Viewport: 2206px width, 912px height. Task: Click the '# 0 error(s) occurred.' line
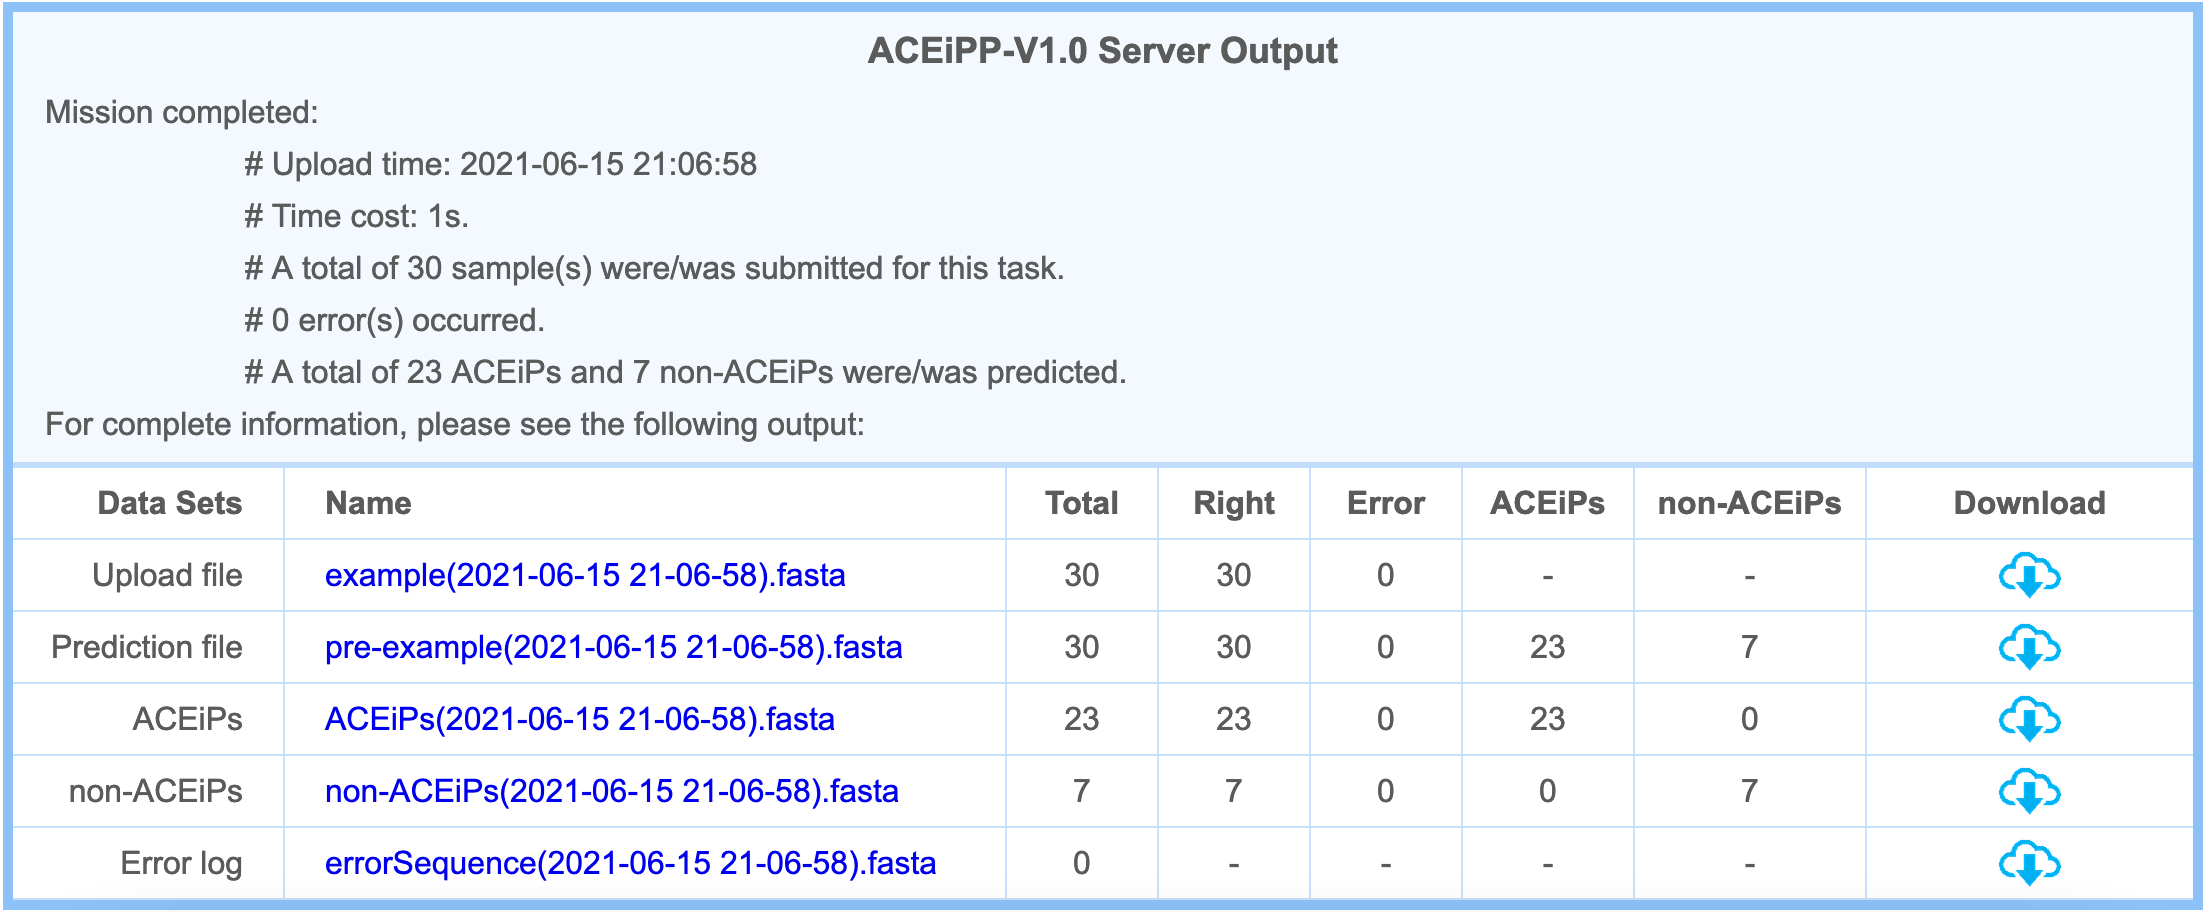point(395,320)
